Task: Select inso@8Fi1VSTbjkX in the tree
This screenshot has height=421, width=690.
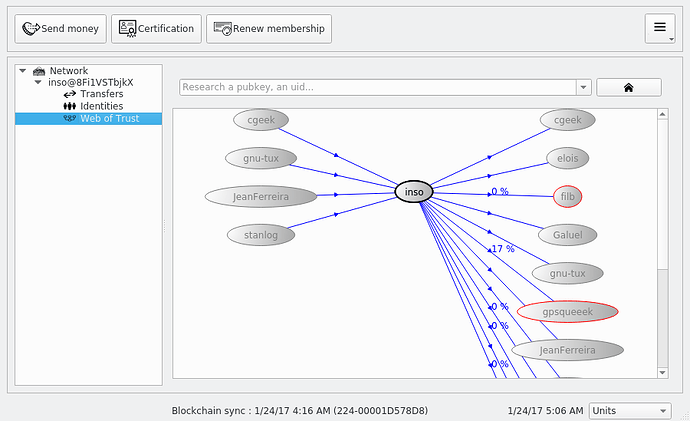Action: tap(91, 82)
